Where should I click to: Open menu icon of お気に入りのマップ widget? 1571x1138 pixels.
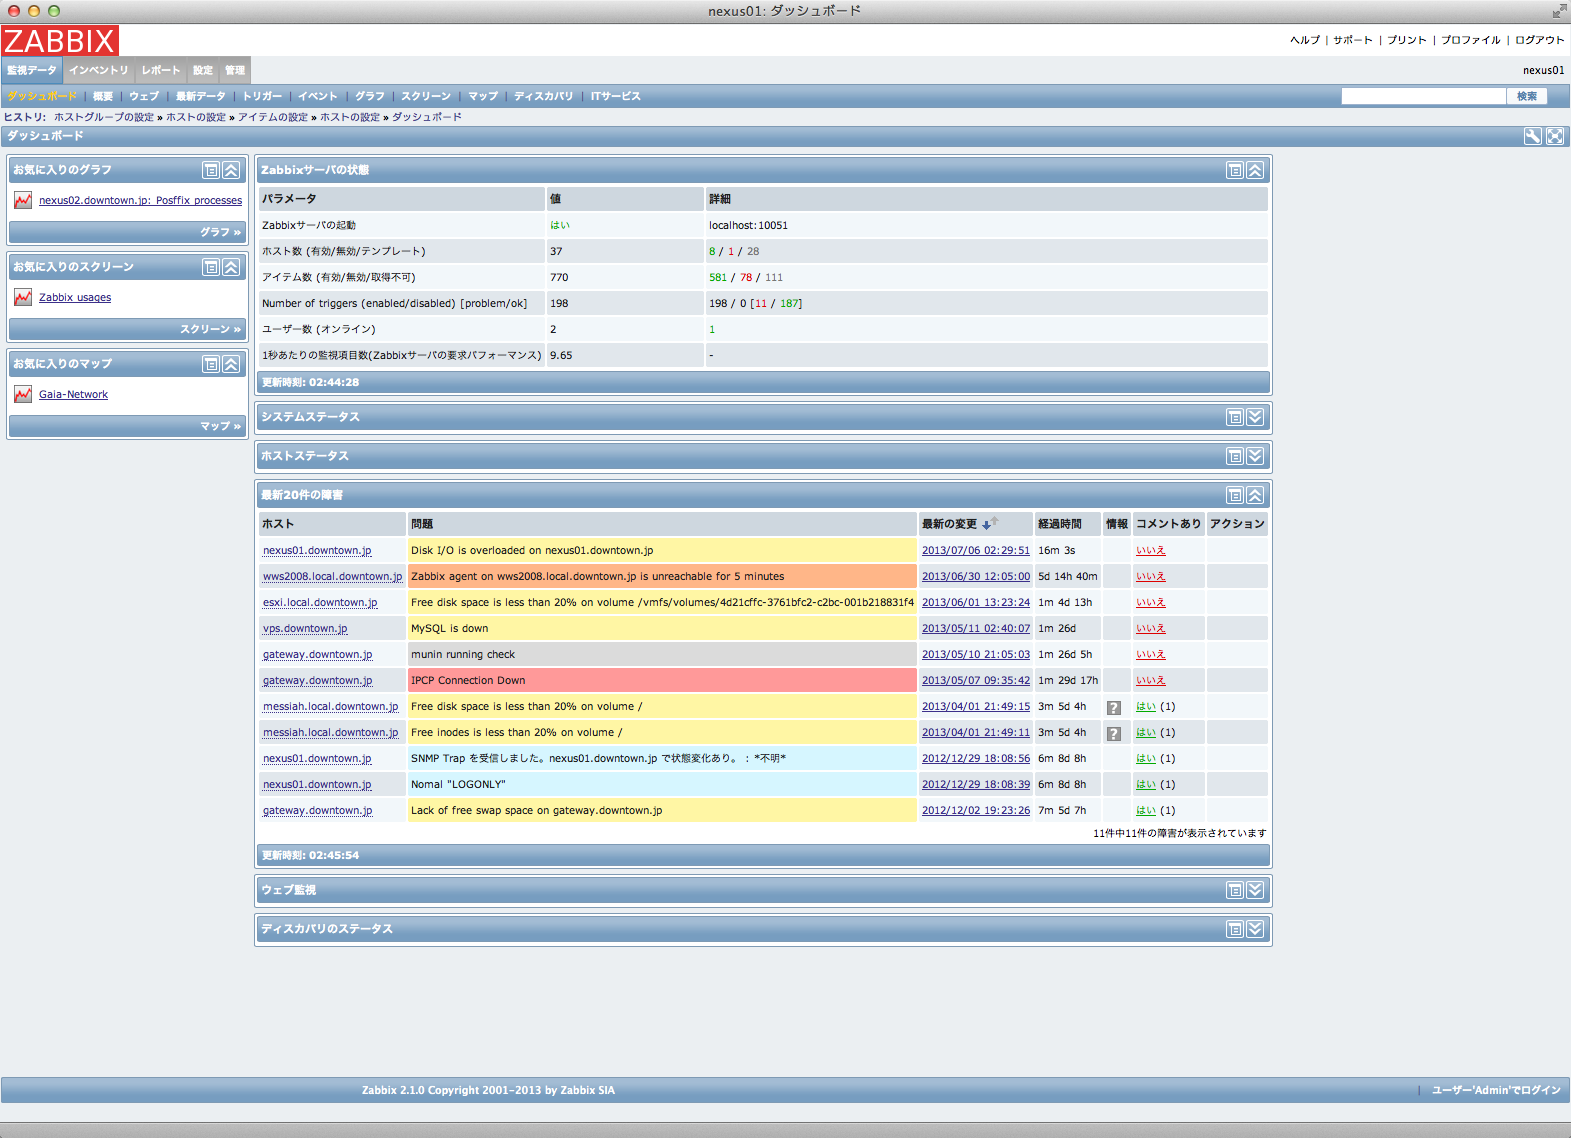point(211,364)
